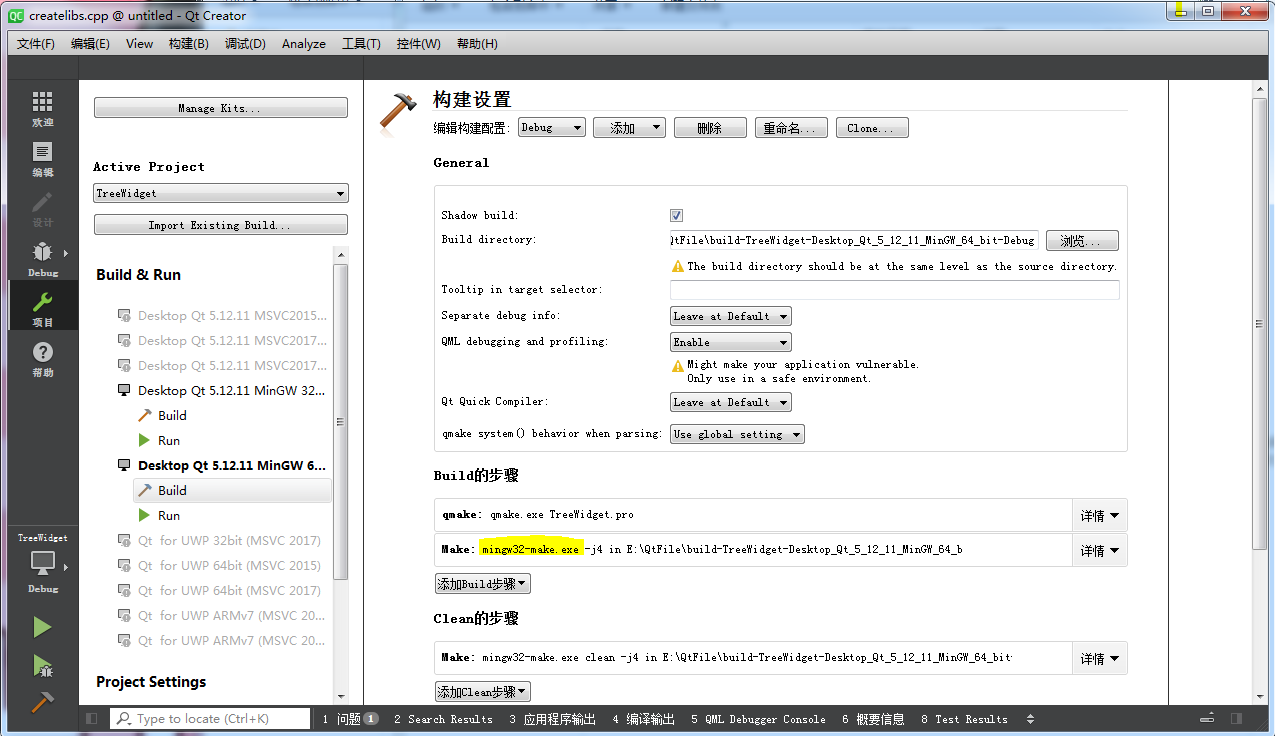Click 浏览... browse button
The width and height of the screenshot is (1275, 736).
[x=1081, y=241]
